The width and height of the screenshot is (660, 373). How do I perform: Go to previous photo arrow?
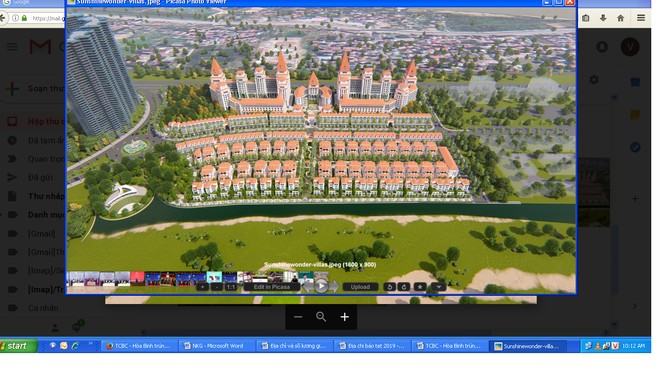[308, 287]
